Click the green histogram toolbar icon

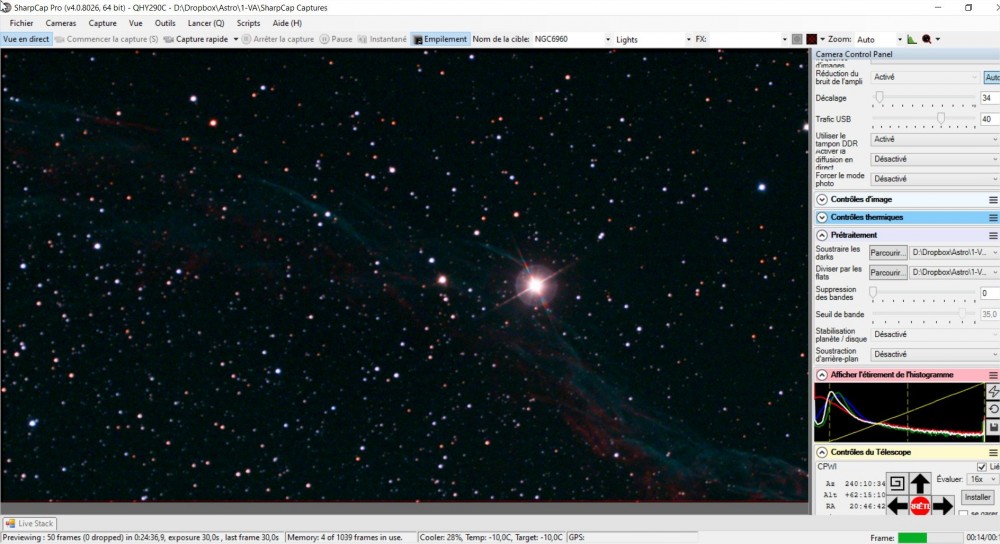[912, 39]
